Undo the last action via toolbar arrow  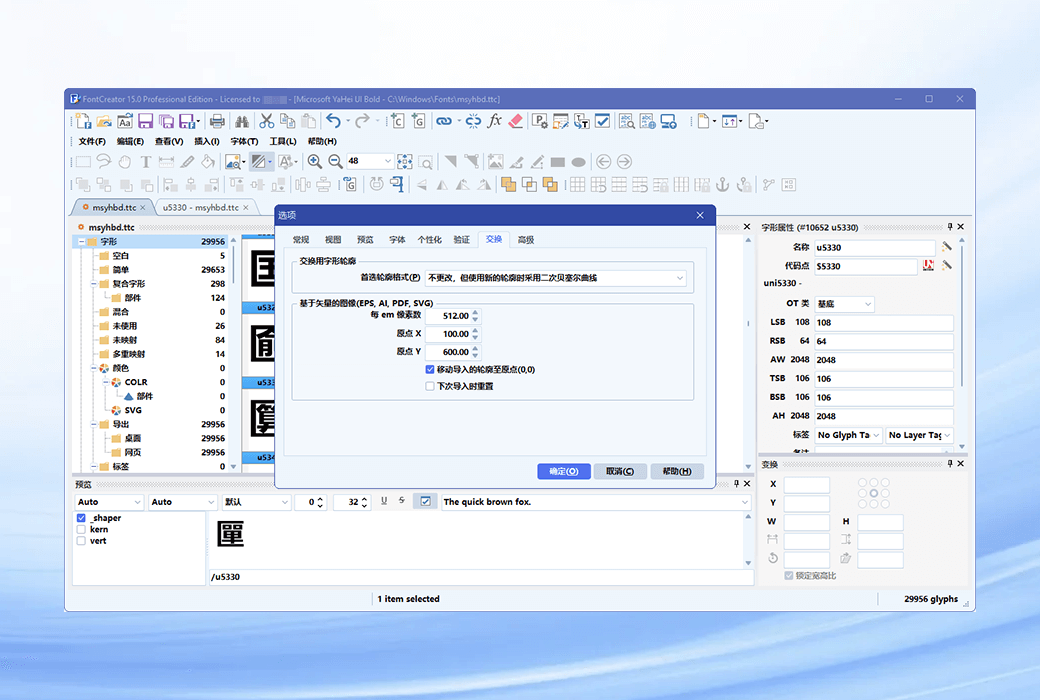coord(333,121)
